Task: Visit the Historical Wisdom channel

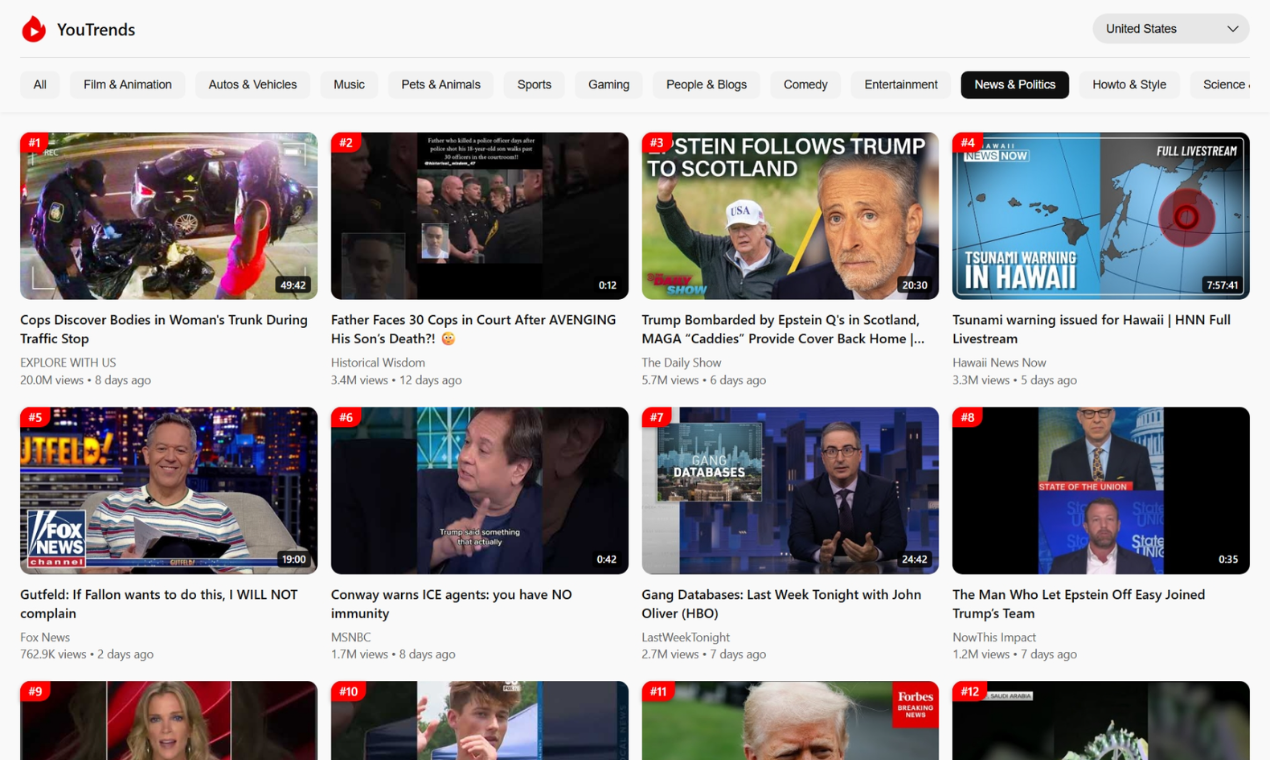Action: click(378, 363)
